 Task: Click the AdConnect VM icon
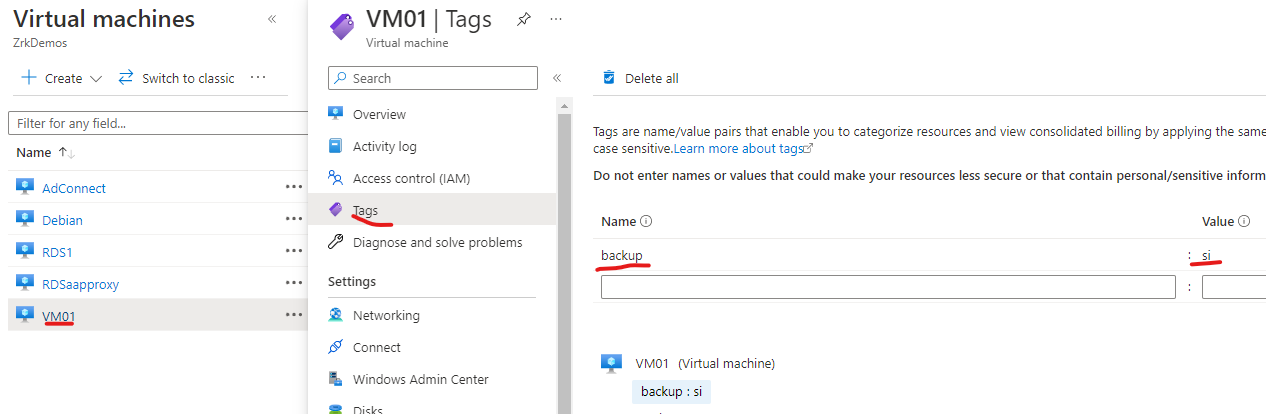click(26, 188)
